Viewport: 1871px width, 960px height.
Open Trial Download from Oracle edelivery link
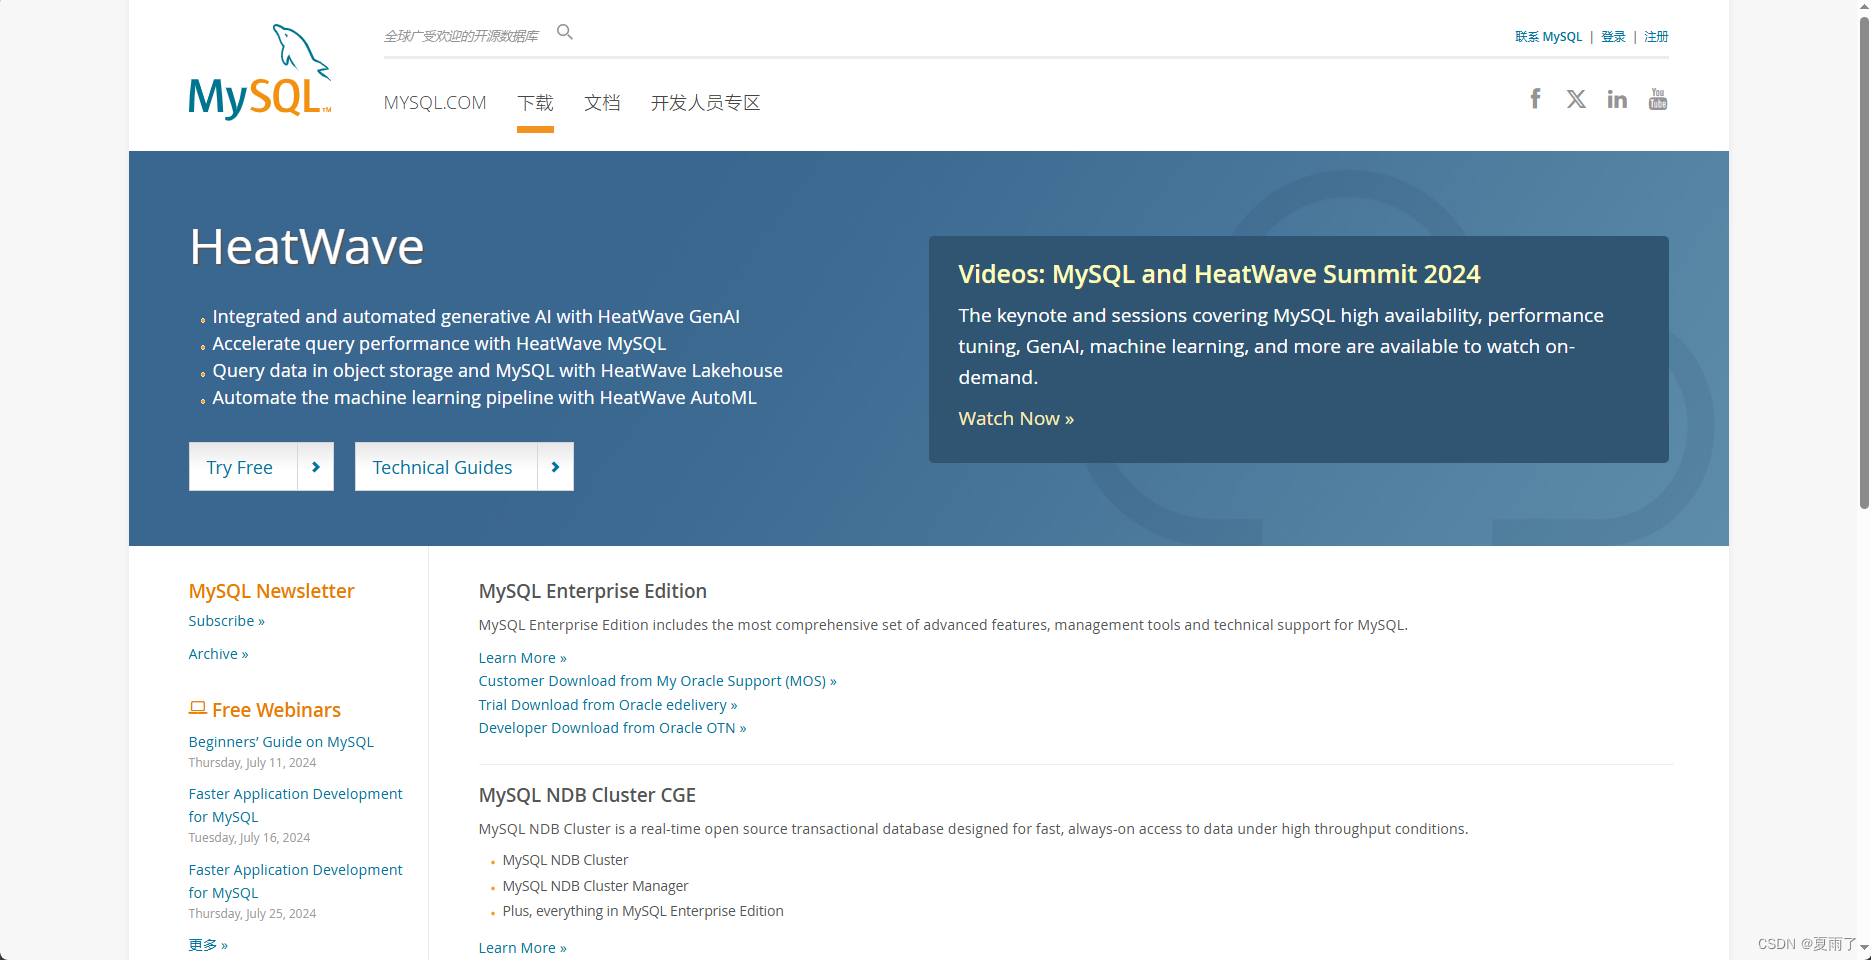click(x=608, y=705)
